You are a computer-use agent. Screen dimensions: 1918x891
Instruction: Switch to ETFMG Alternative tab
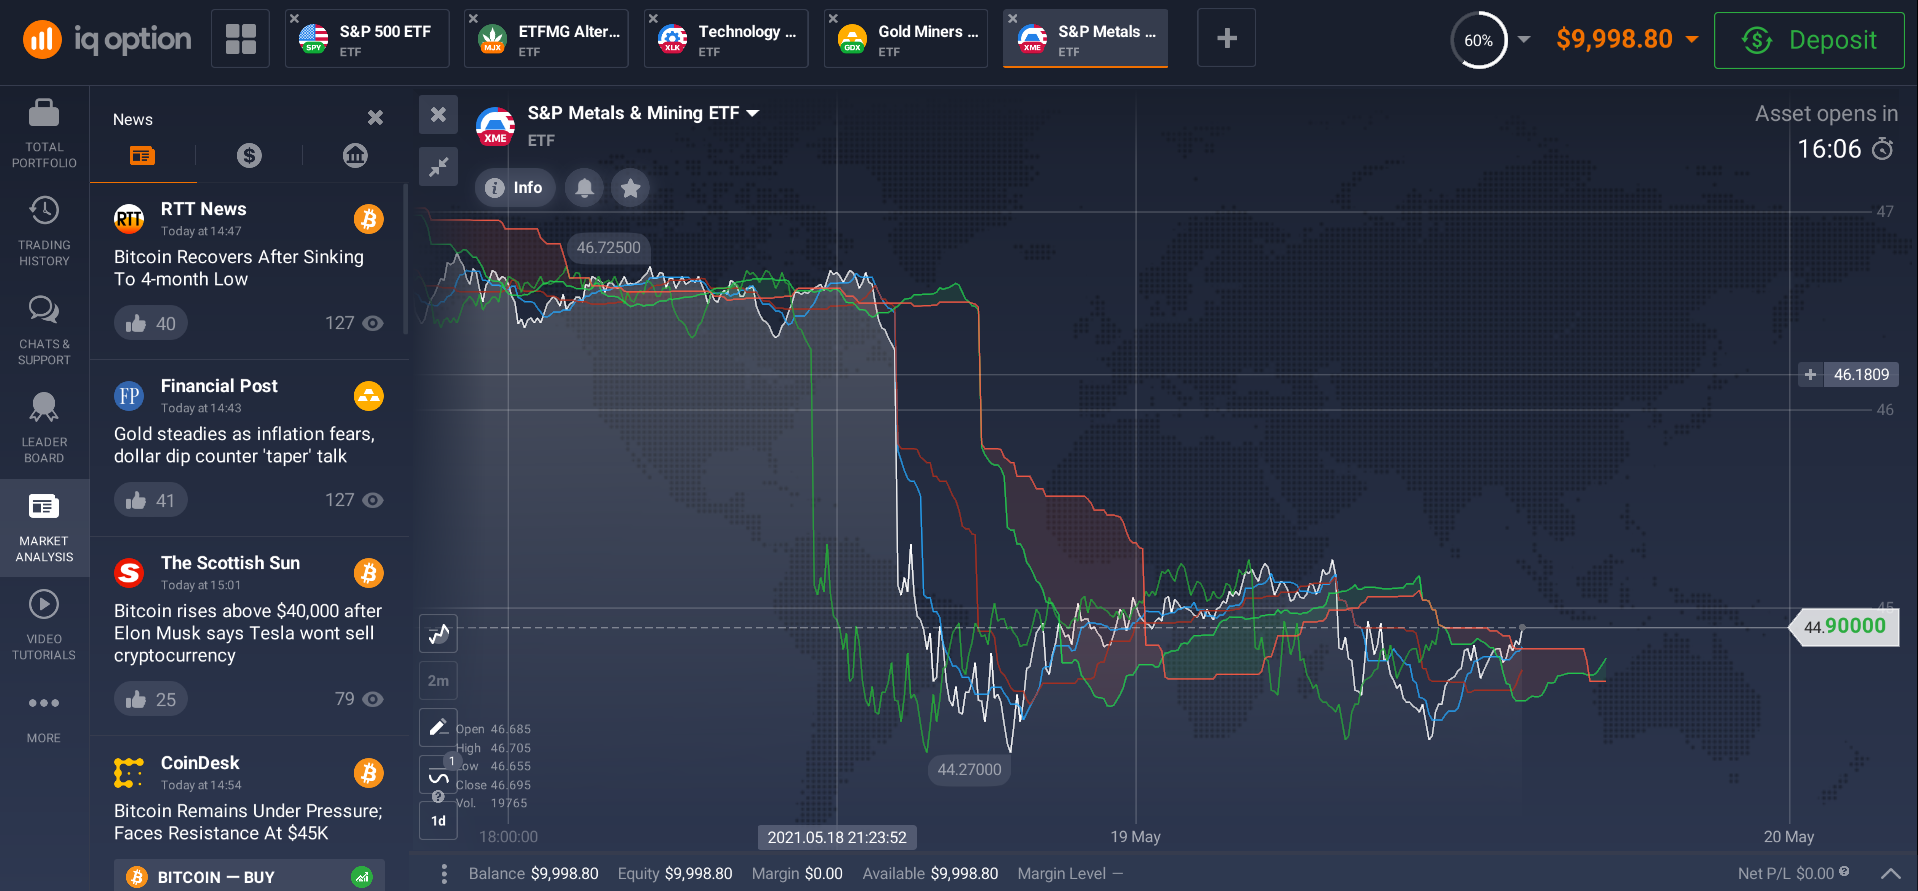point(546,39)
